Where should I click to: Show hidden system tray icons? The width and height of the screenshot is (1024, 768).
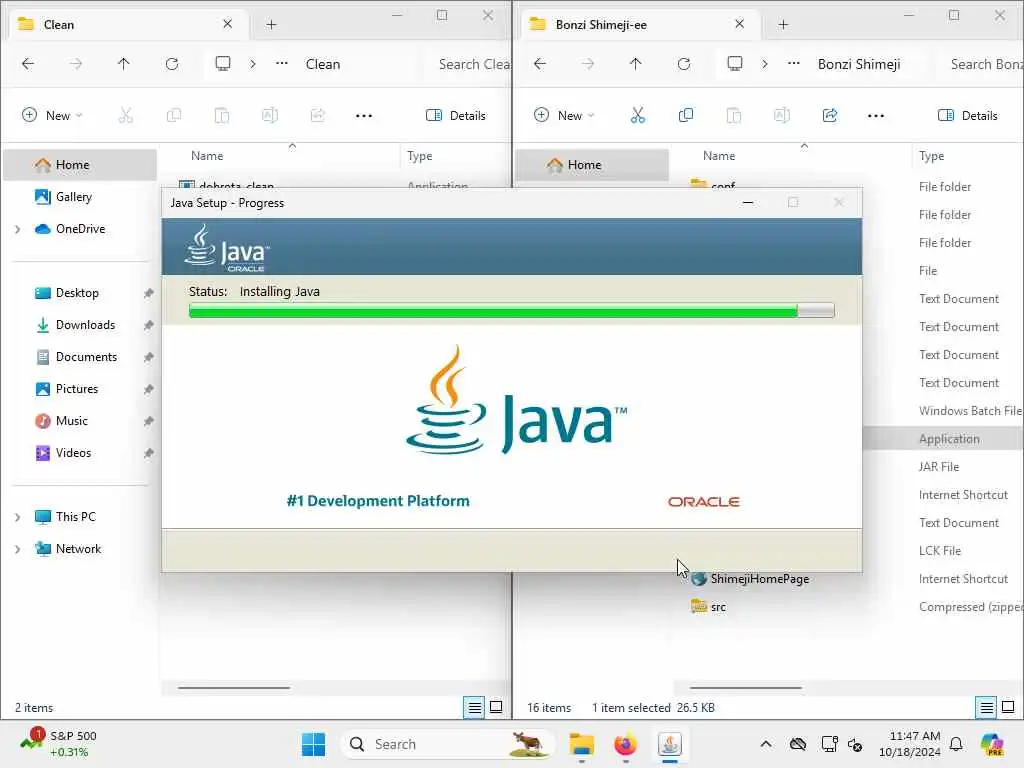[766, 744]
